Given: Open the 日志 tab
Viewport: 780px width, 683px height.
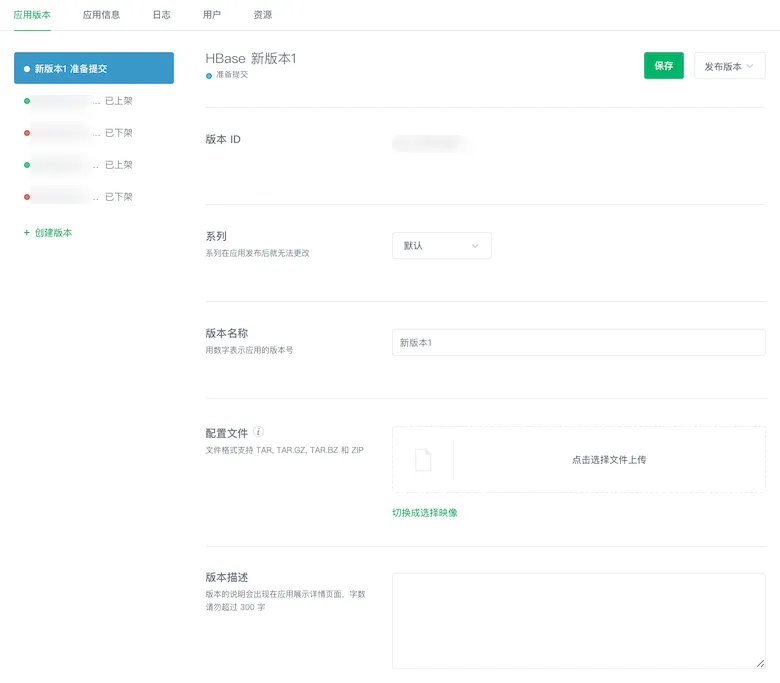Looking at the screenshot, I should point(162,15).
